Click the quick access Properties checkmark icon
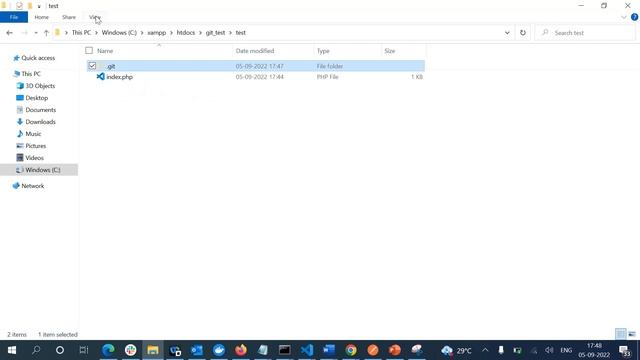 (19, 6)
